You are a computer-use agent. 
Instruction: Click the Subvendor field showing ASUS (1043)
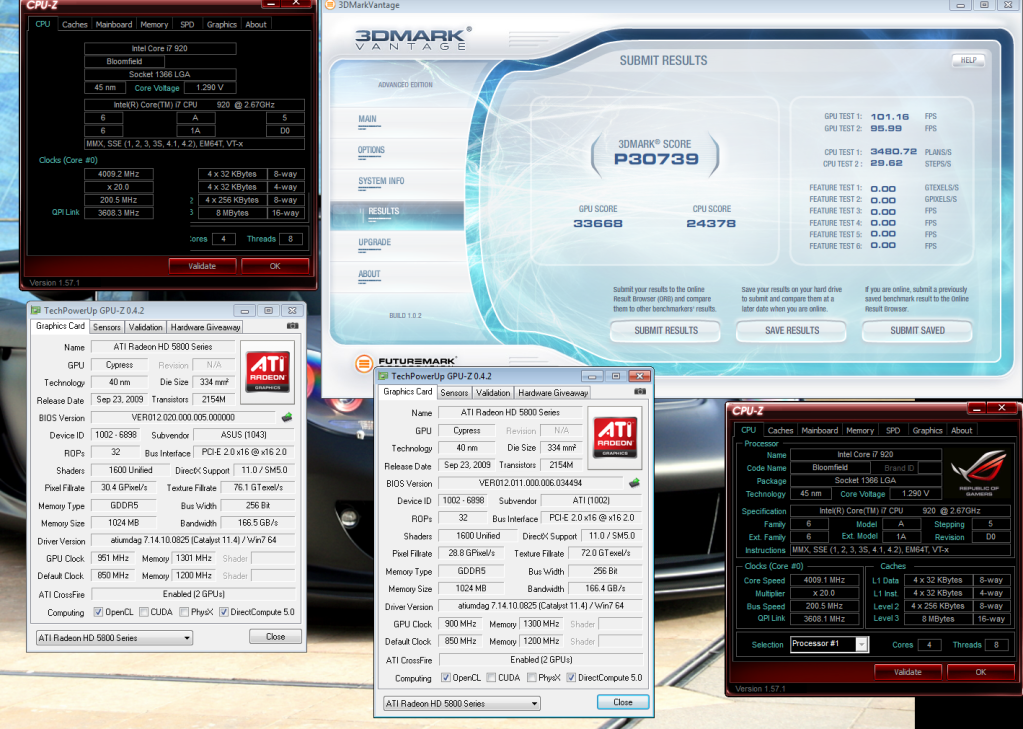(x=244, y=435)
